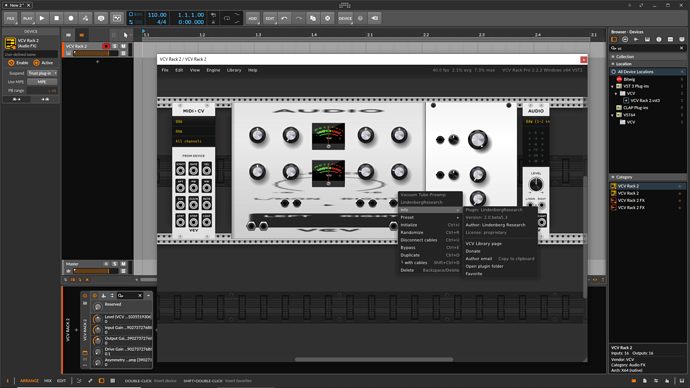Switch to ARRANGE layout
The height and width of the screenshot is (388, 690).
[x=29, y=381]
